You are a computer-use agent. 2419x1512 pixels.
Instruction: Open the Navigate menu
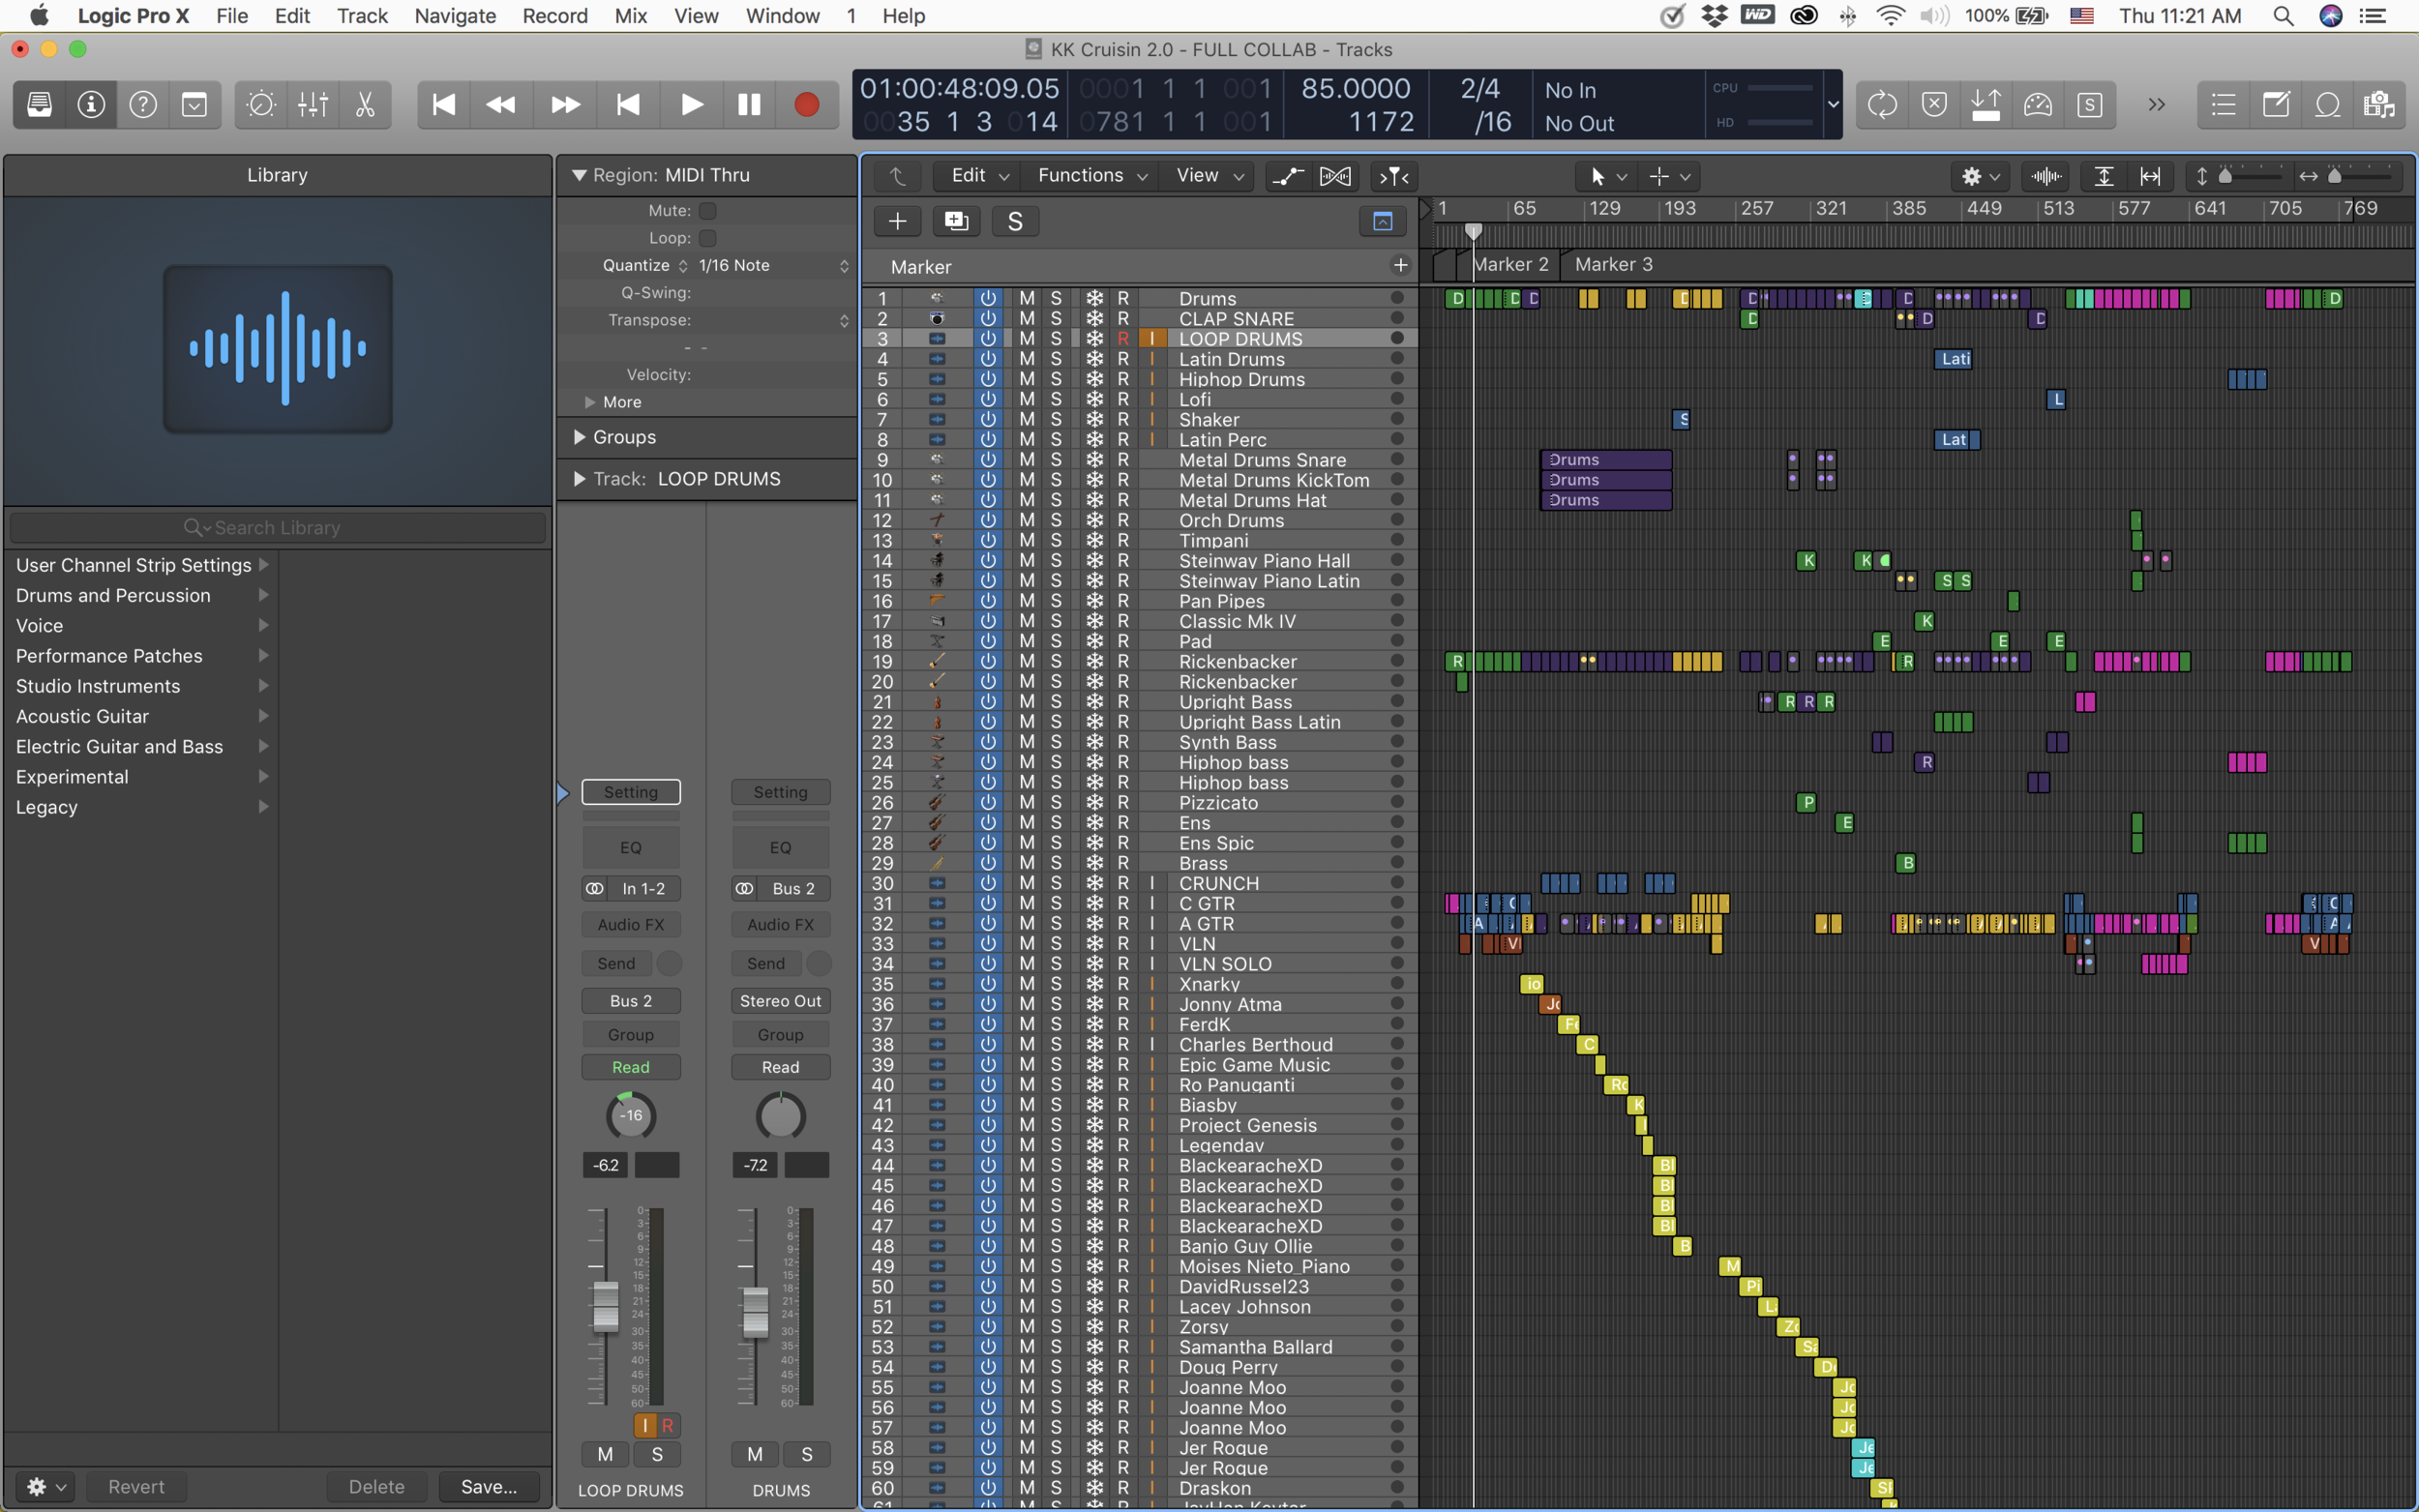(455, 16)
